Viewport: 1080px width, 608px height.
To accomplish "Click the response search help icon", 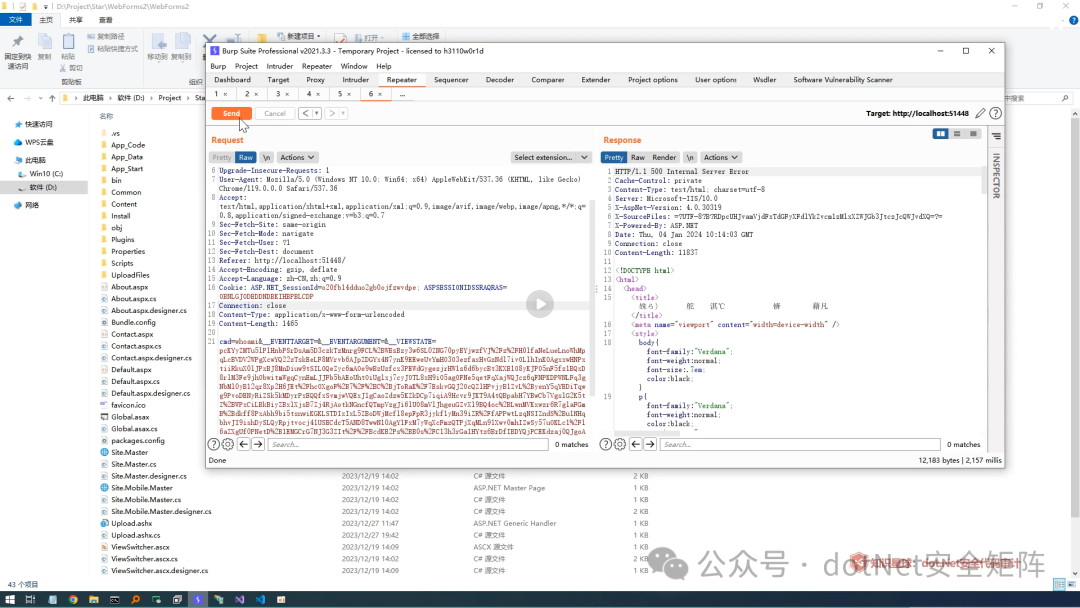I will [x=605, y=445].
